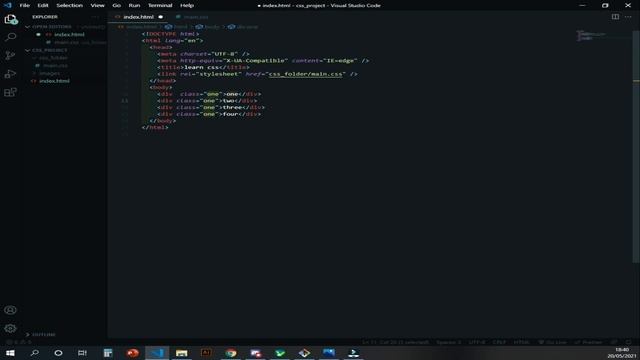Click the line and column status item

[395, 342]
